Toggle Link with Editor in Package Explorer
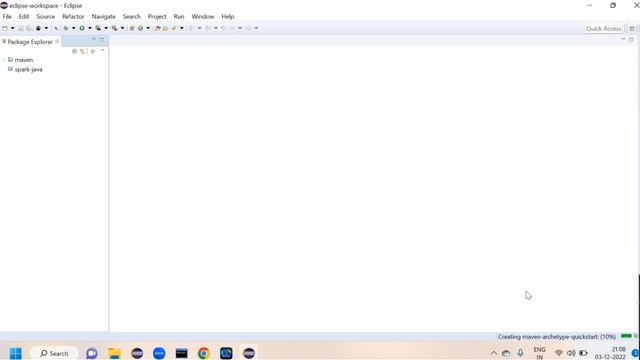This screenshot has height=360, width=640. click(82, 51)
